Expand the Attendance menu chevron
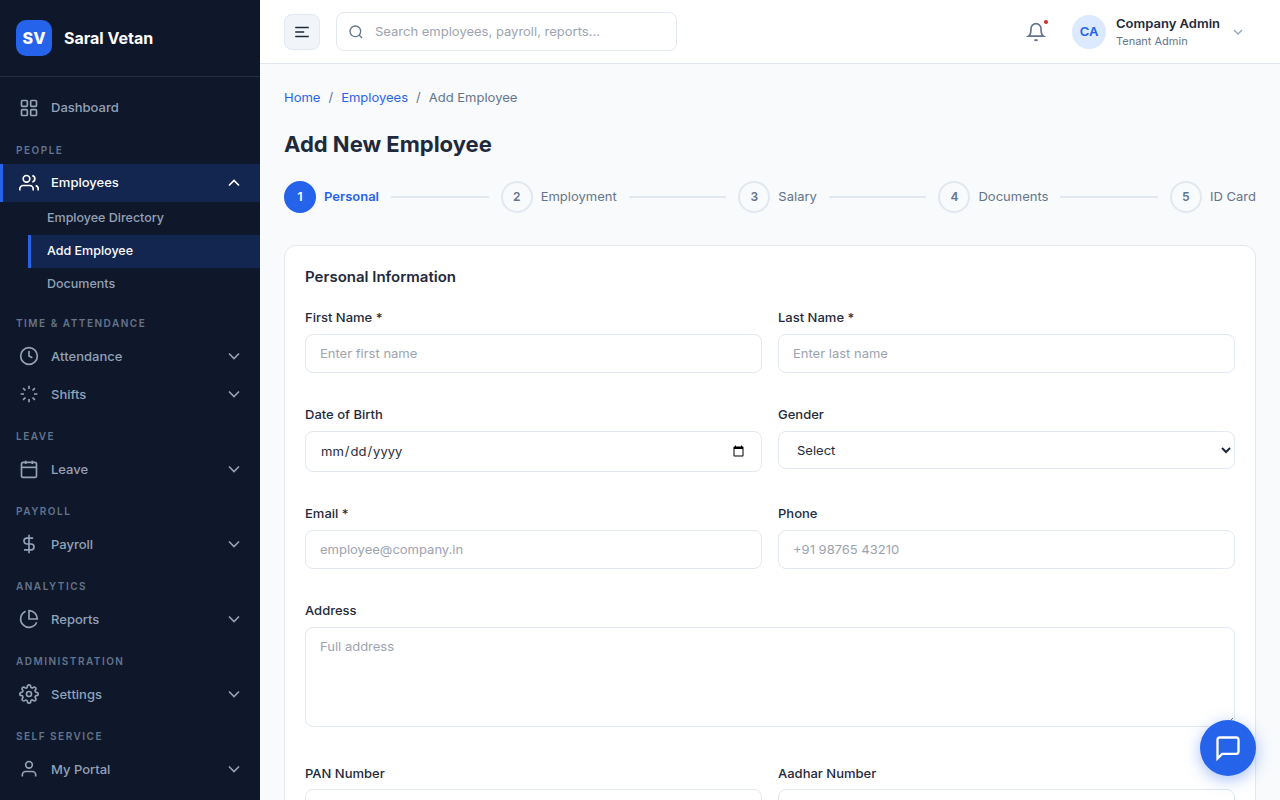 [x=234, y=357]
